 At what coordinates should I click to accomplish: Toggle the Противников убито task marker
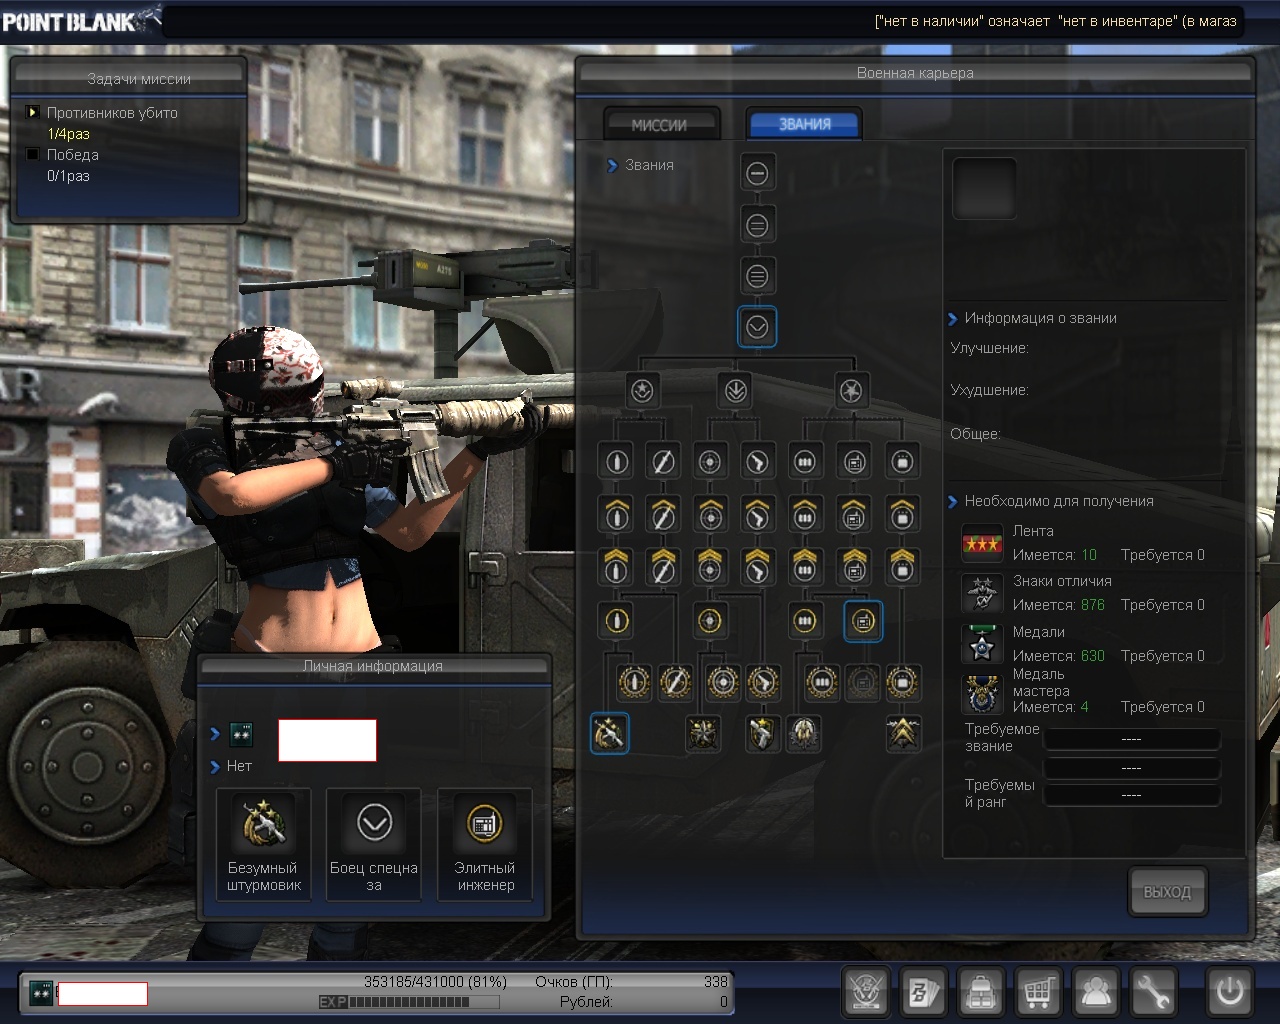point(33,113)
